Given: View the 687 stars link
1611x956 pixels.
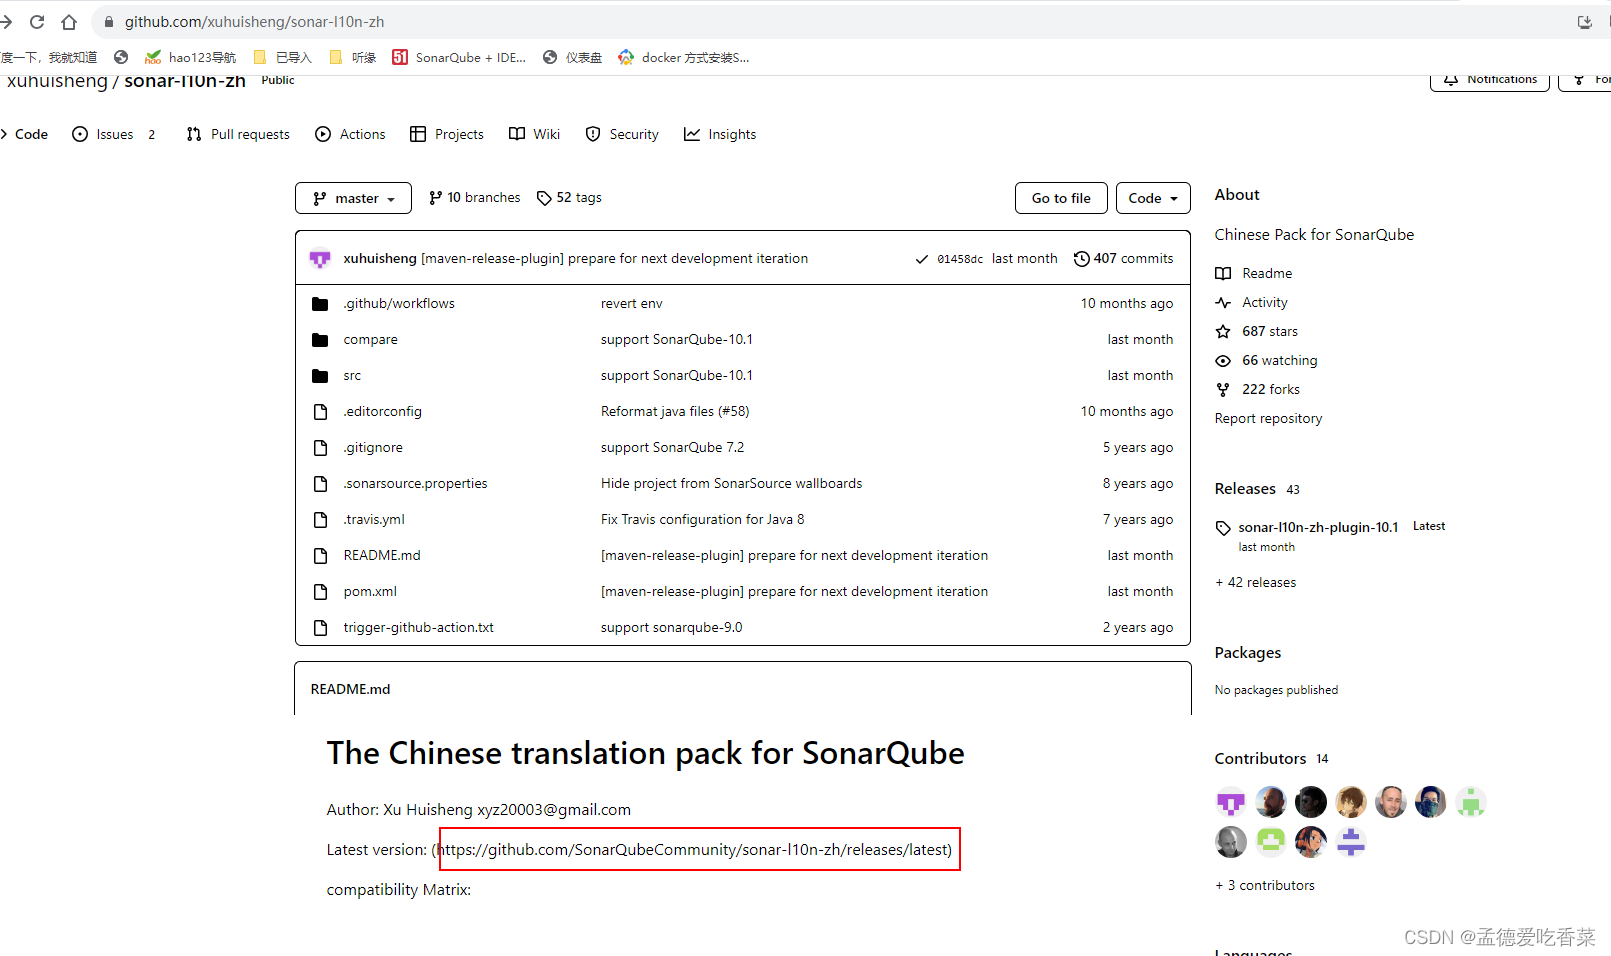Looking at the screenshot, I should coord(1257,331).
